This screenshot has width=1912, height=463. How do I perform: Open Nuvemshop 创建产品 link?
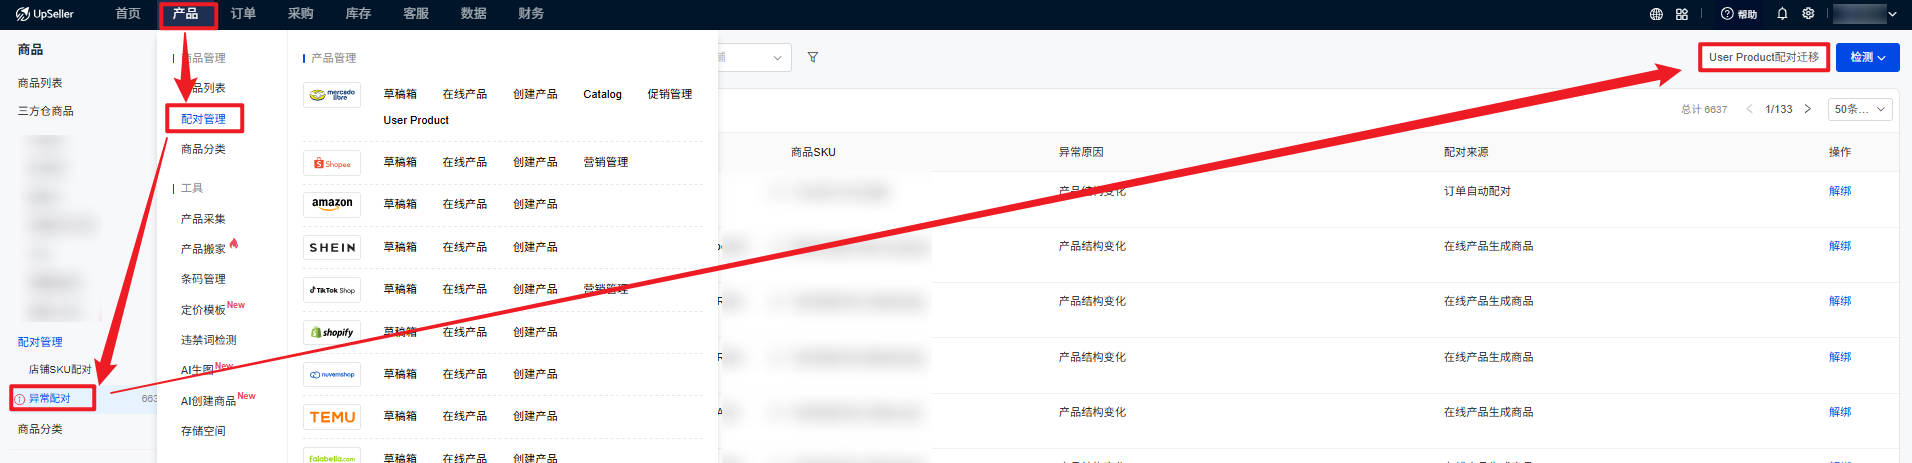535,374
